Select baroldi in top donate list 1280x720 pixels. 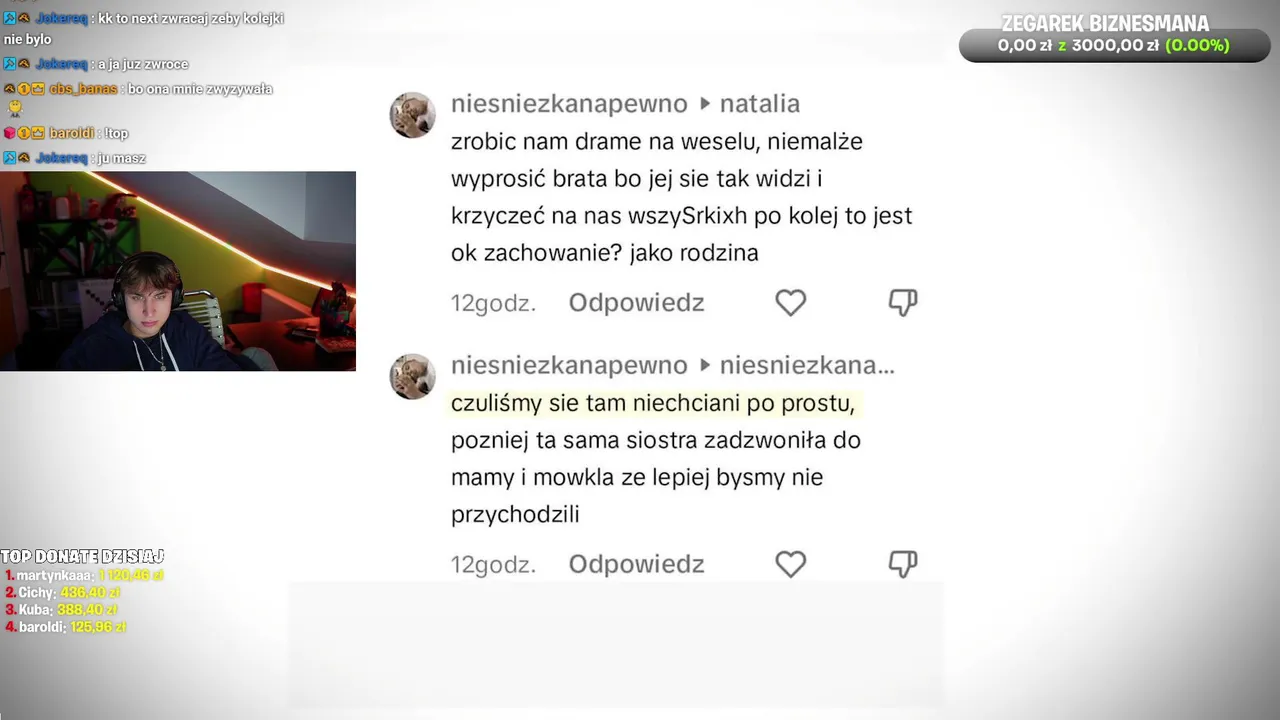coord(42,627)
